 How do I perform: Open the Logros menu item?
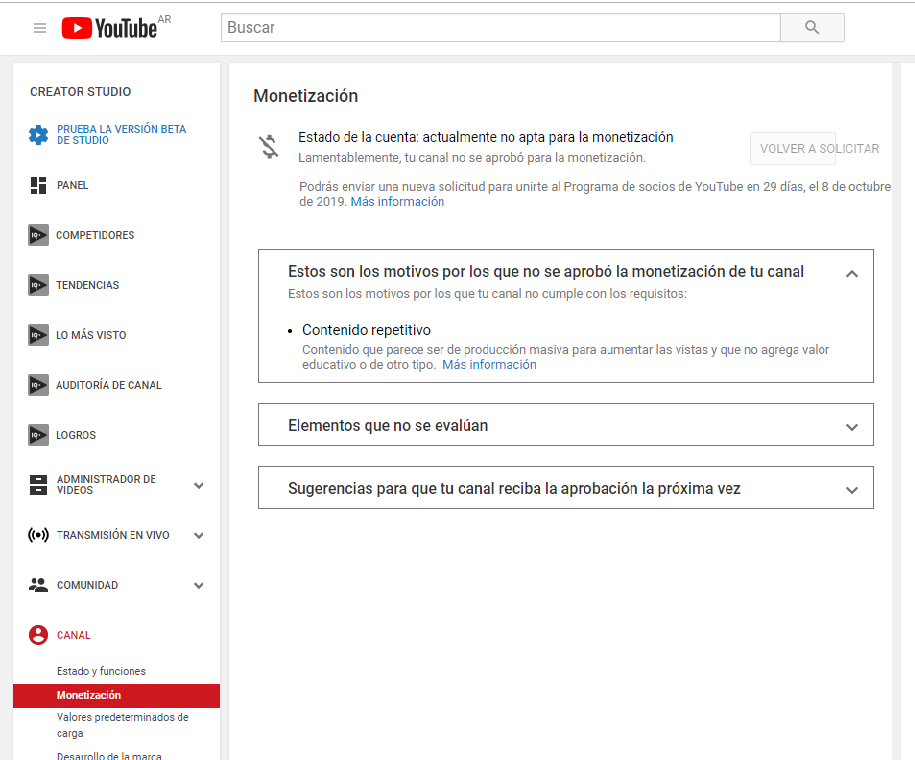(x=76, y=435)
